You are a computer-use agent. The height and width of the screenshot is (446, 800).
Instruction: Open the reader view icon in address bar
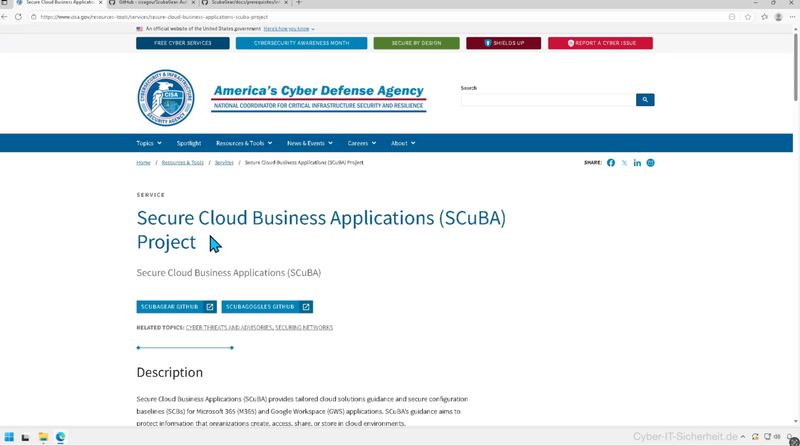pyautogui.click(x=732, y=17)
